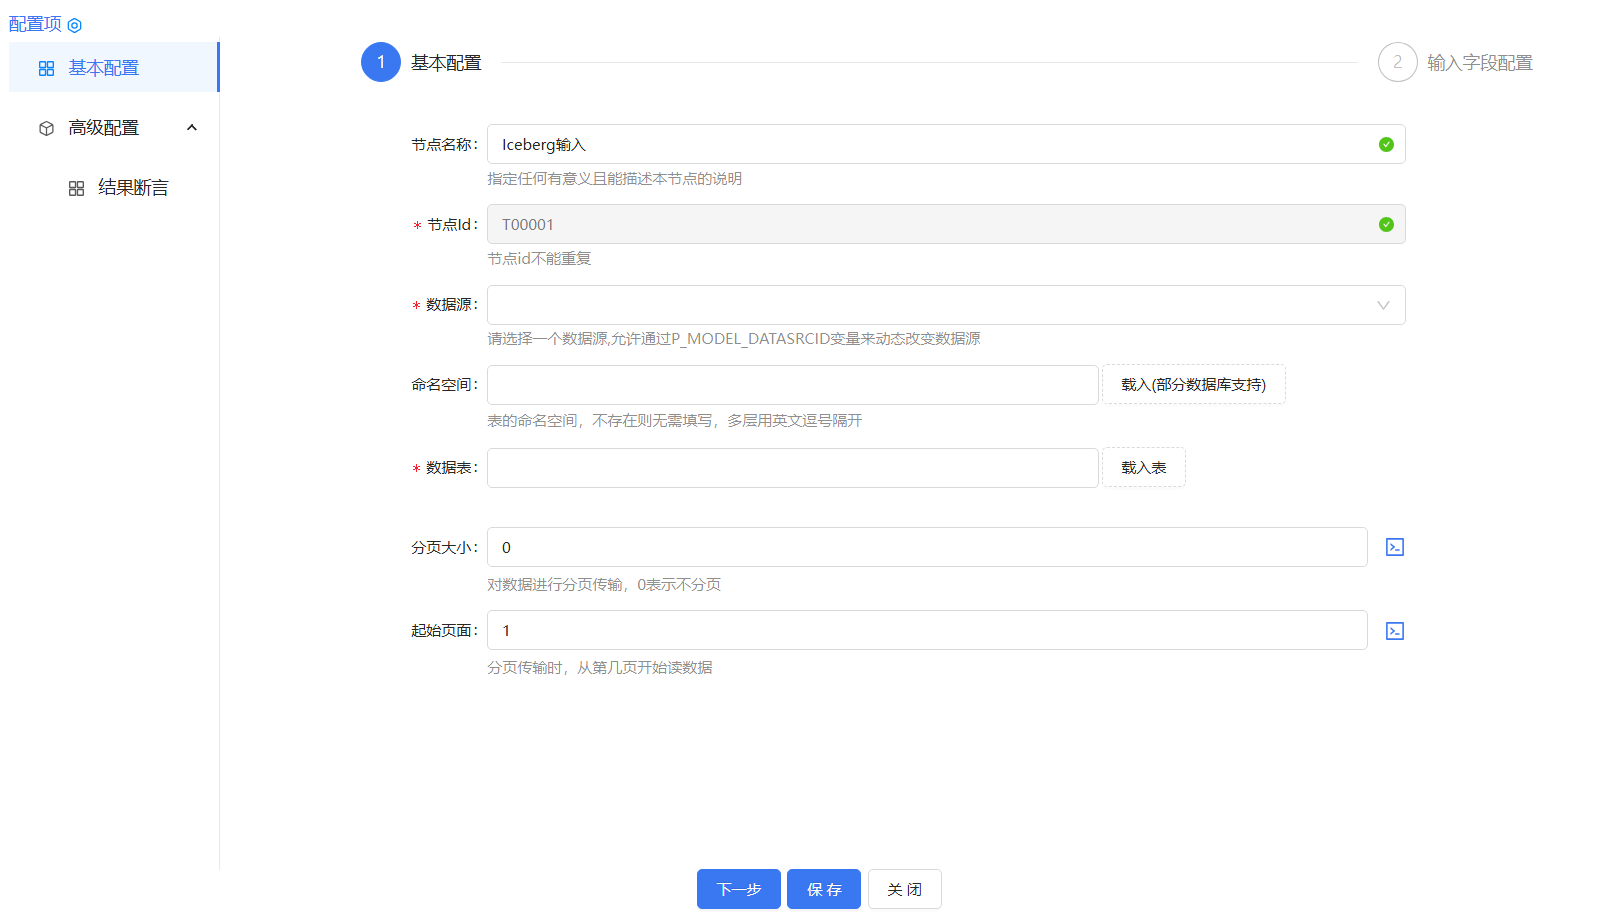Click the 保存 button
This screenshot has width=1612, height=922.
[823, 889]
